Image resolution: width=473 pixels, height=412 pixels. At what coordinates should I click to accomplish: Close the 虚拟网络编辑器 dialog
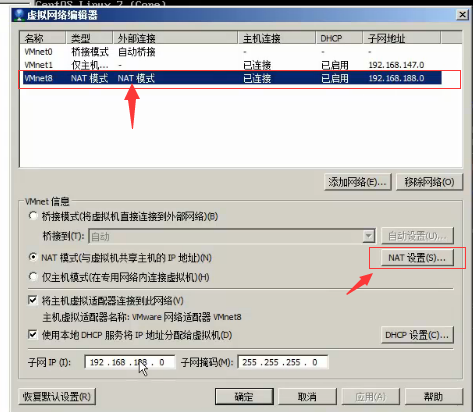click(462, 15)
